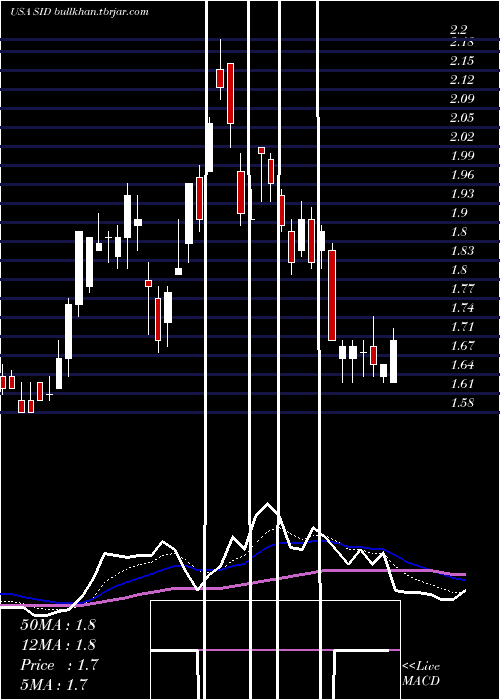Select the 2.15 price axis label

[462, 60]
